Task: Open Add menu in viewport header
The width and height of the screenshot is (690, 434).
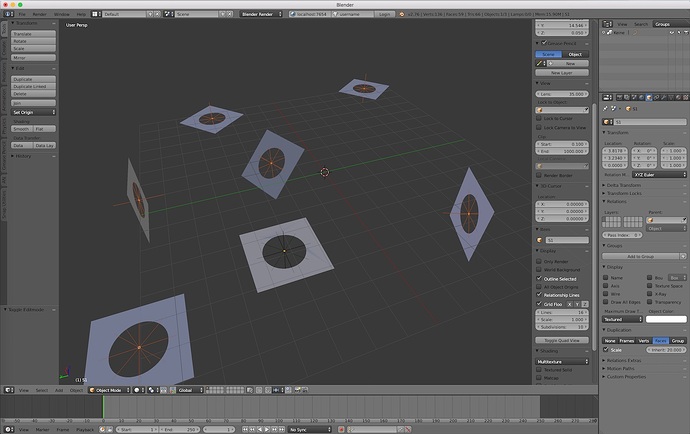Action: (59, 390)
